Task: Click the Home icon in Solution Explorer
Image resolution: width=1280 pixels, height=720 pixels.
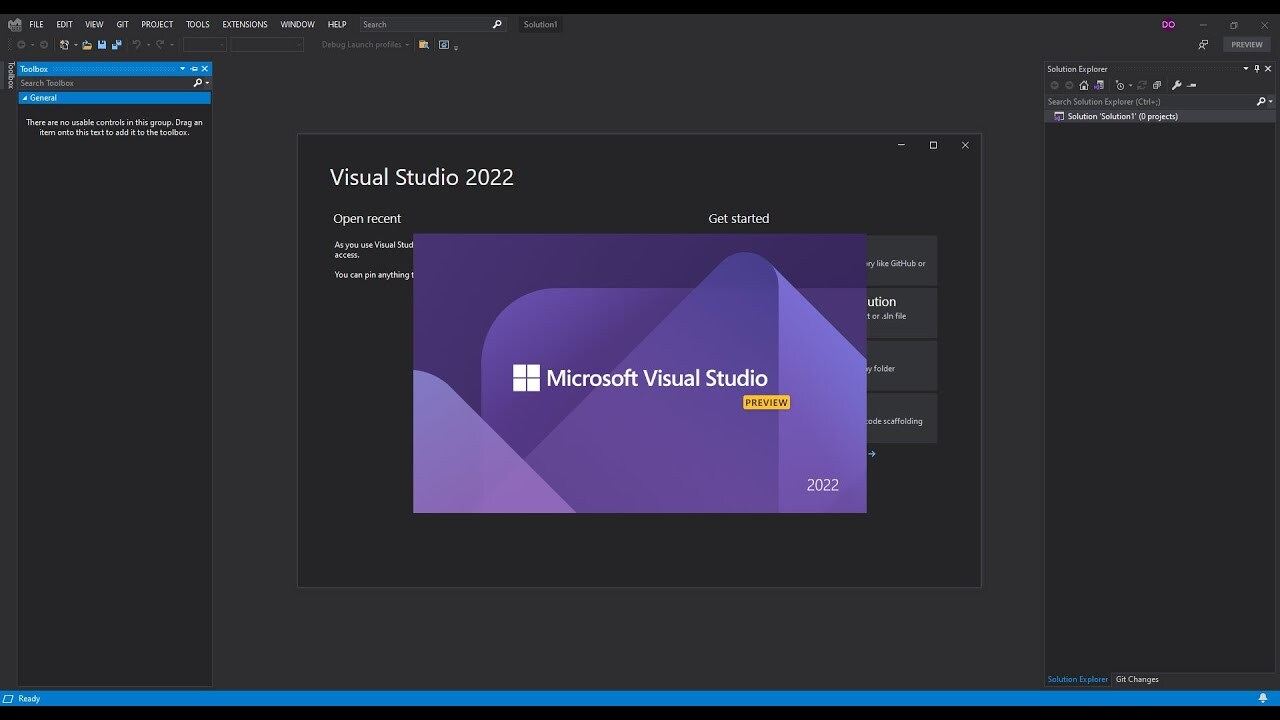Action: pos(1083,85)
